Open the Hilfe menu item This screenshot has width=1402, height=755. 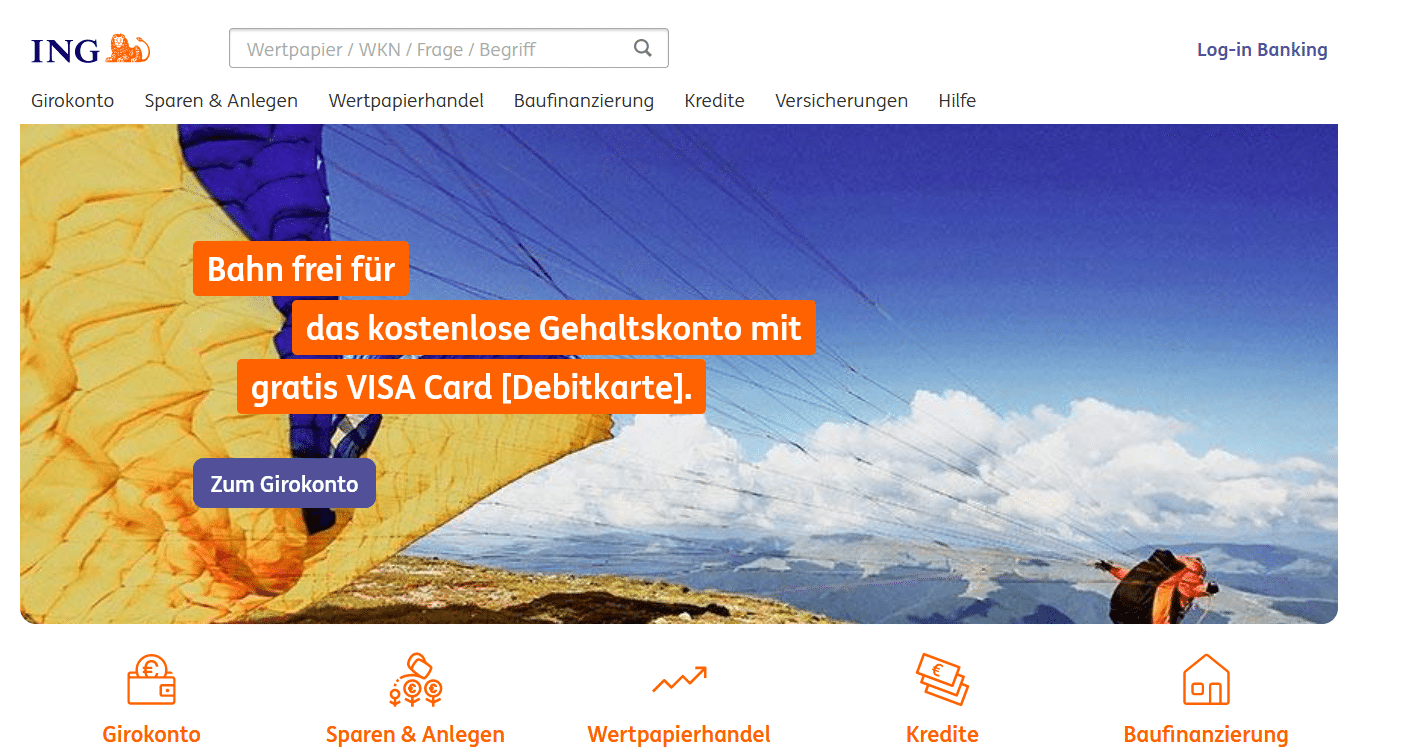coord(957,101)
